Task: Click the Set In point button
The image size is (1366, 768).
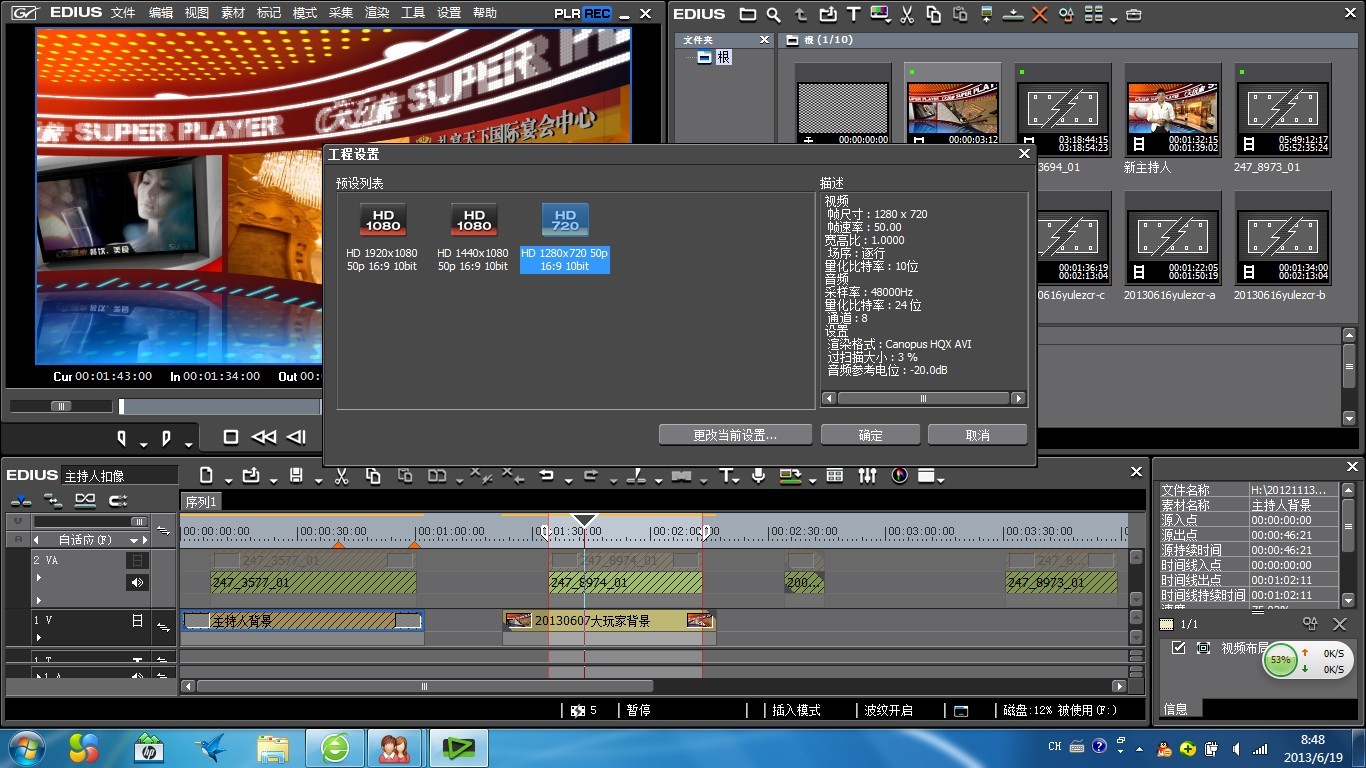Action: (x=123, y=438)
